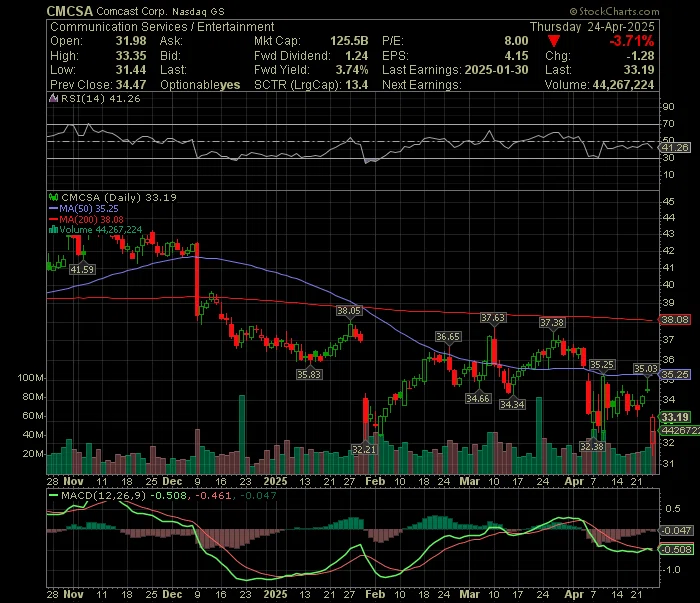Click the Fwd Yield value 3.74%

(352, 70)
